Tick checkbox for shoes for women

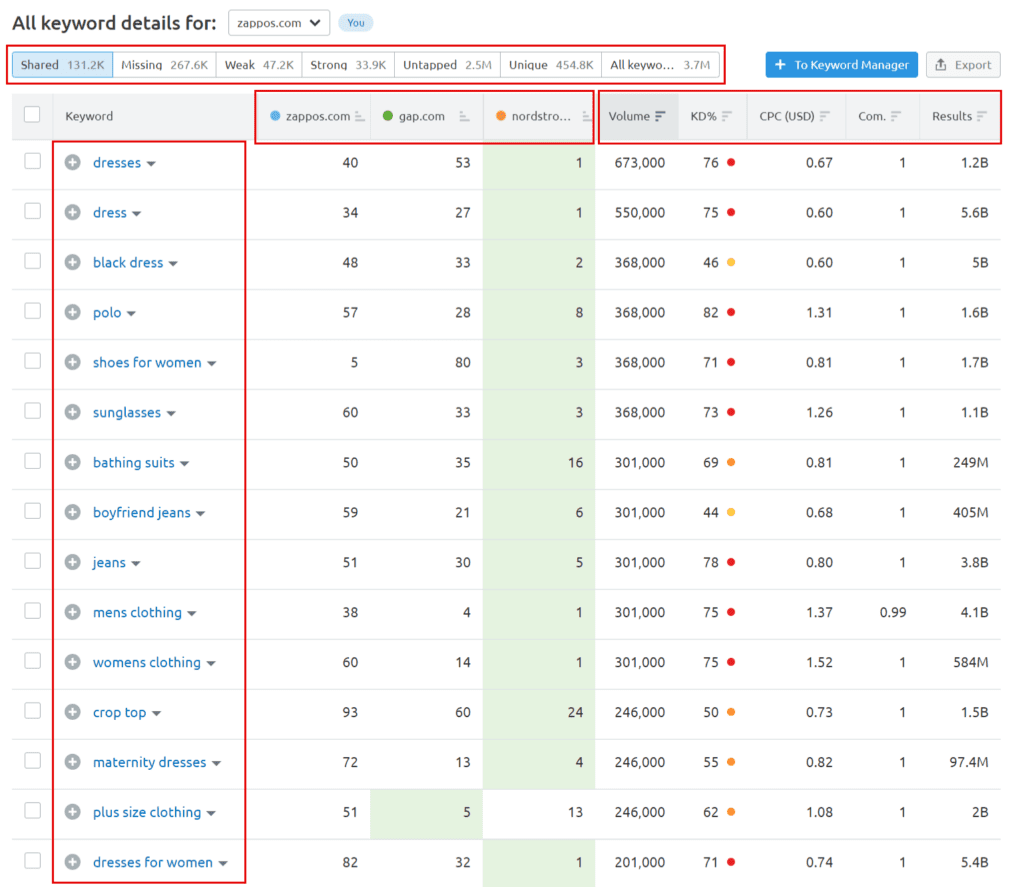32,361
